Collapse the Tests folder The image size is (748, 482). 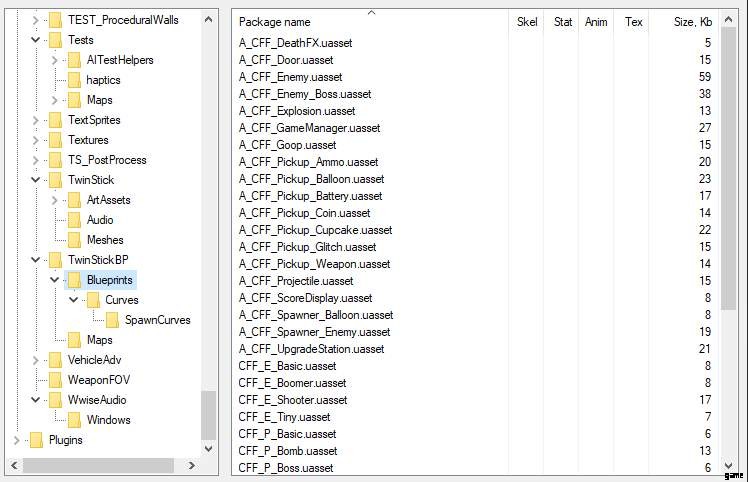click(35, 40)
